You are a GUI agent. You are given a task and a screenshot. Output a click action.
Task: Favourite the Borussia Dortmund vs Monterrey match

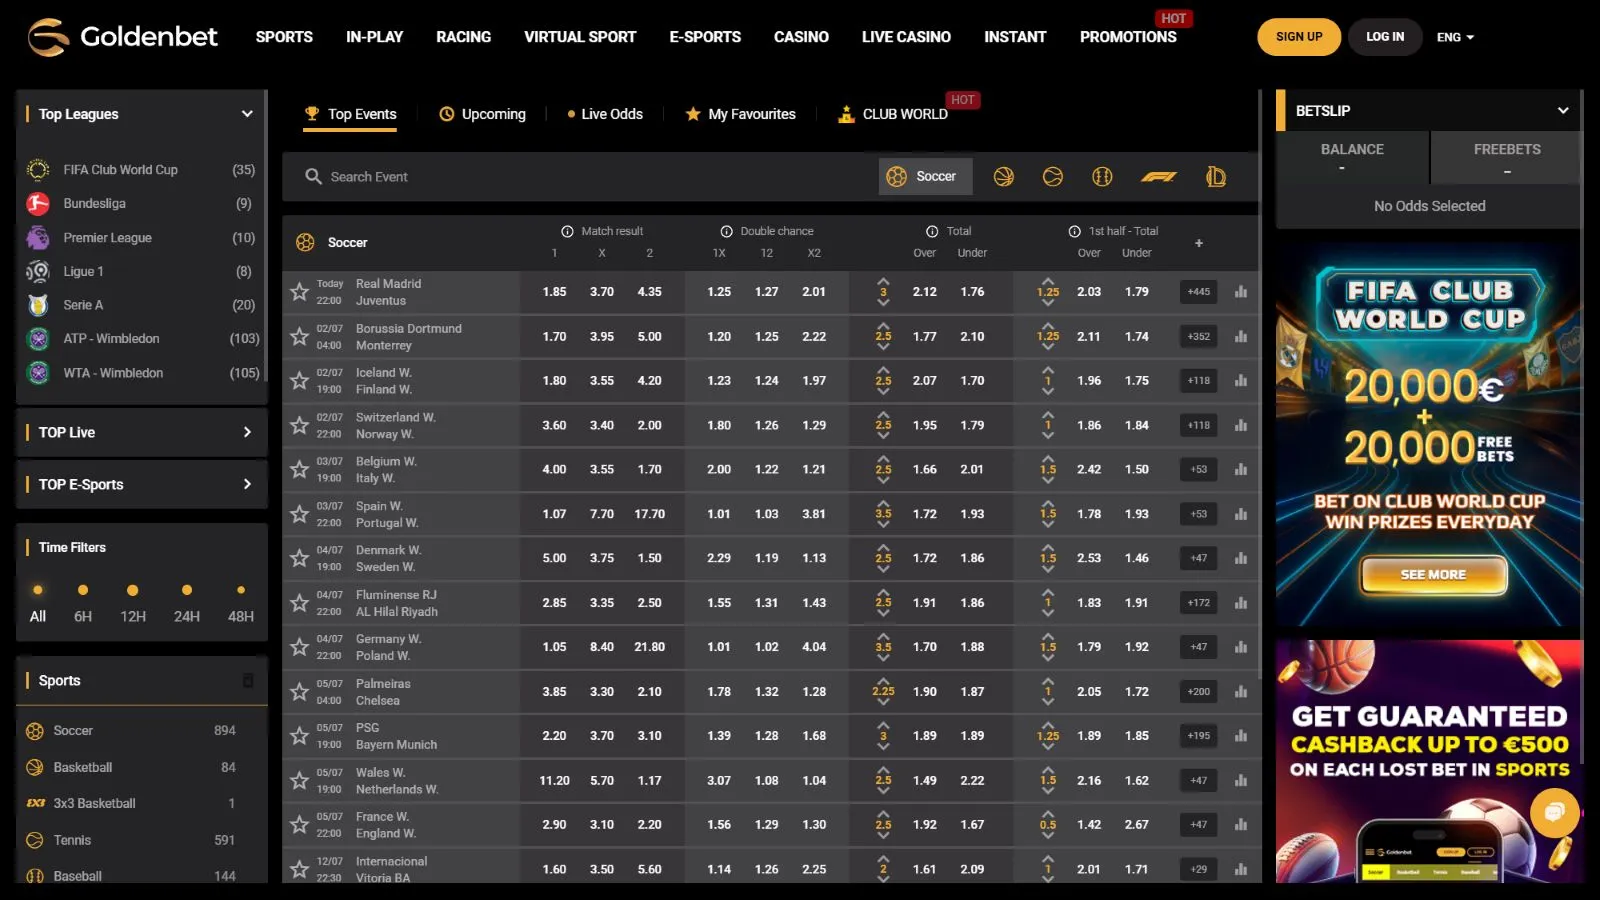pos(299,337)
